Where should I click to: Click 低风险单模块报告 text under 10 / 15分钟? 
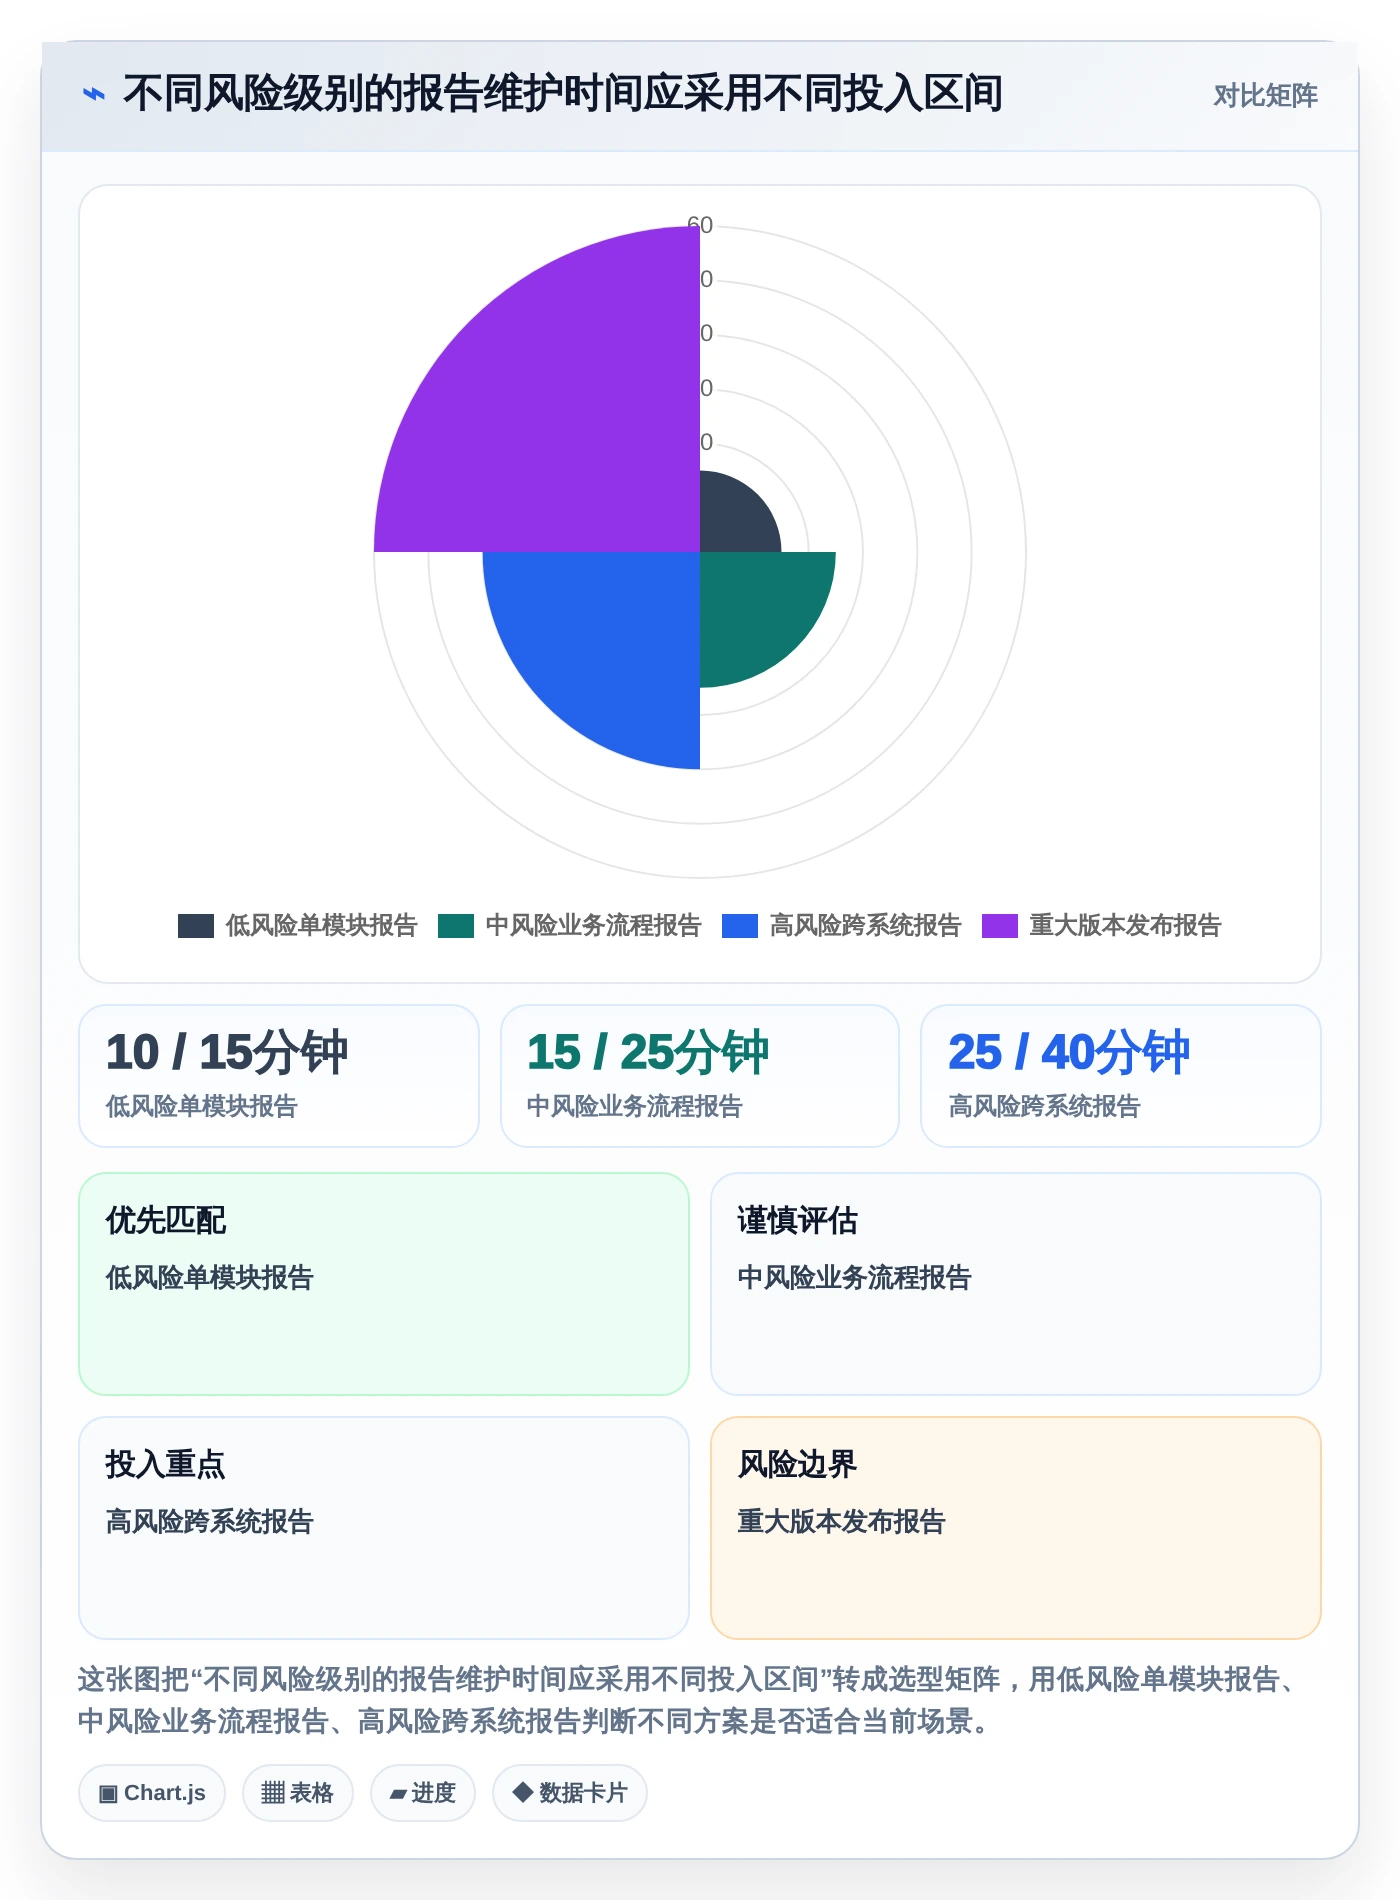(202, 1106)
